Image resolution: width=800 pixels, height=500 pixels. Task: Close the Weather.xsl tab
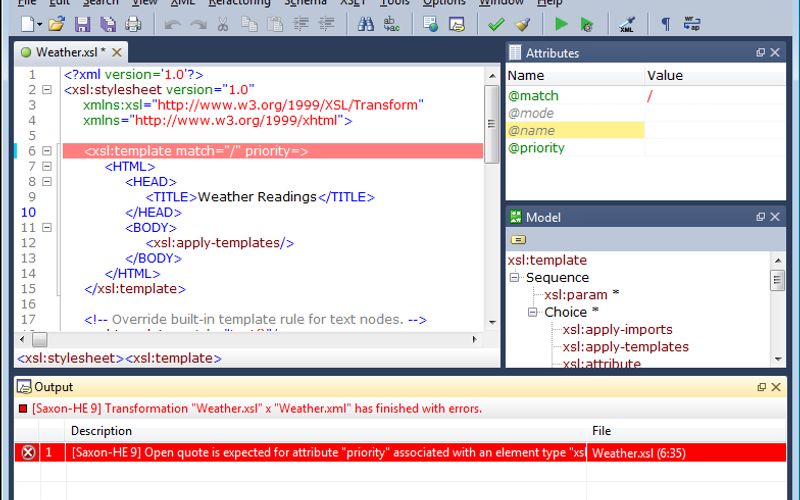117,52
